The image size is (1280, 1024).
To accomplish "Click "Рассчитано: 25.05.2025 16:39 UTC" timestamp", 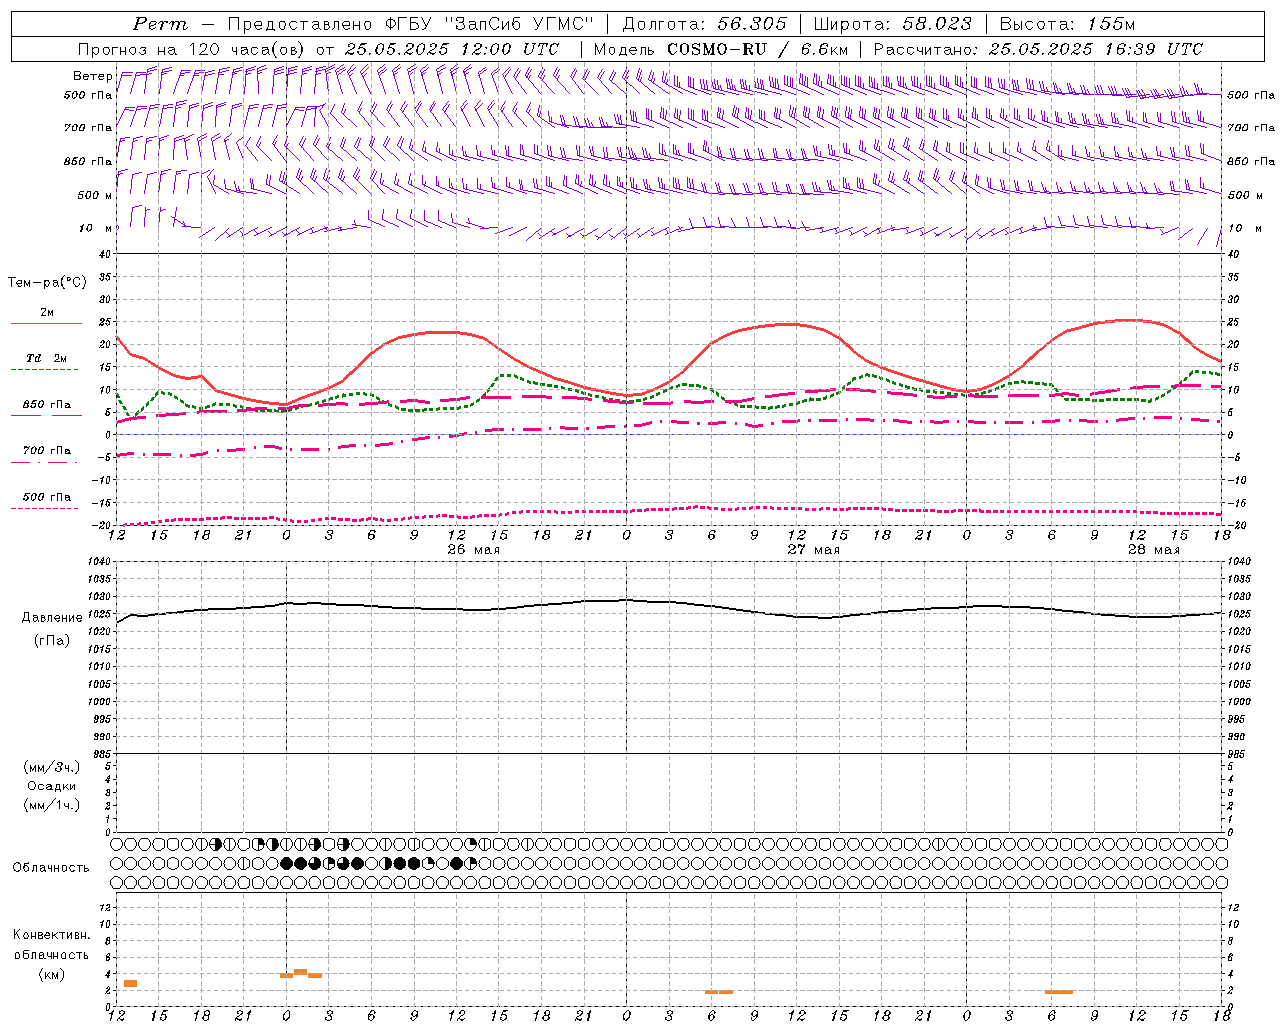I will pos(1038,49).
